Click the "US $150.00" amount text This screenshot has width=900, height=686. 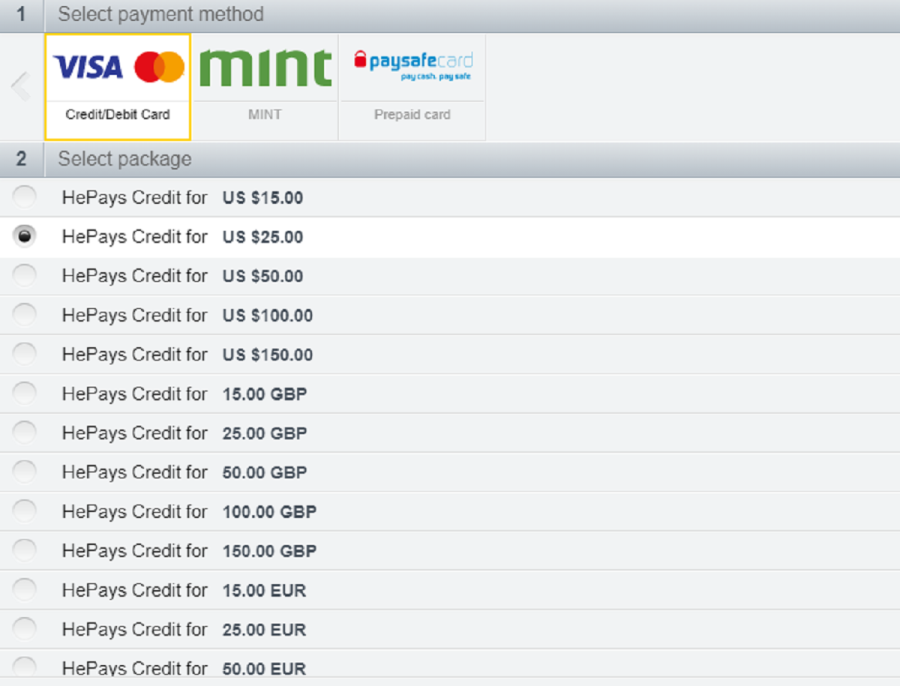268,354
